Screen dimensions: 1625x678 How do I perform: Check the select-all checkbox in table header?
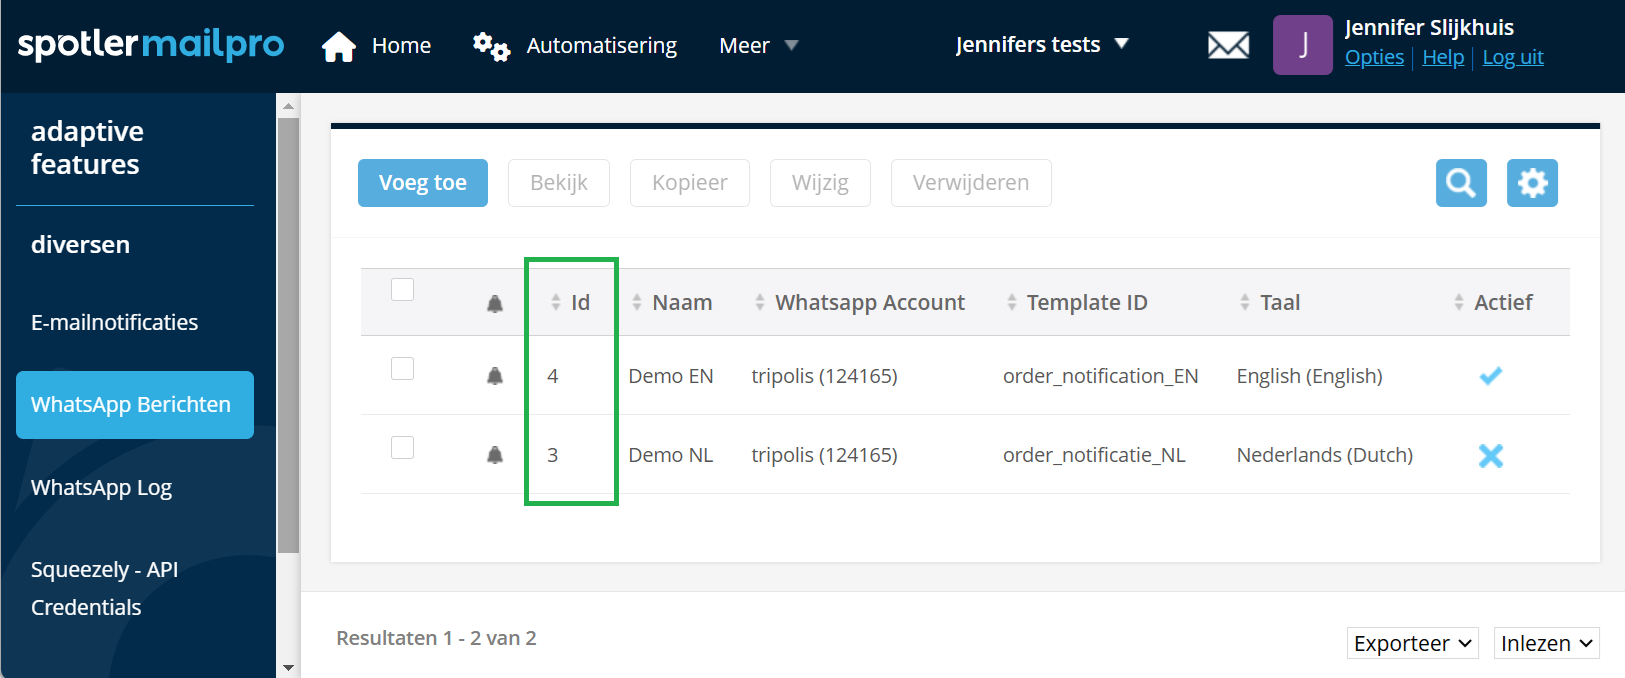coord(402,289)
